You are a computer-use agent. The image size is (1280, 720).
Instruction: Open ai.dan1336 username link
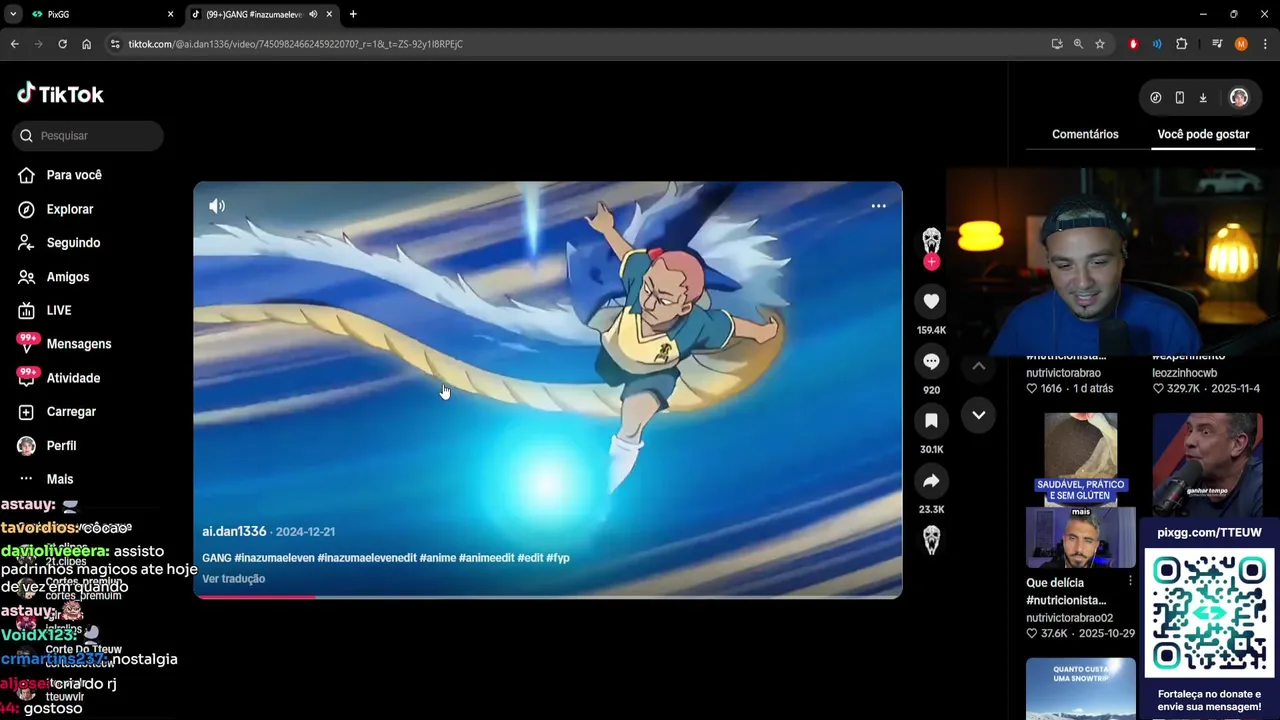coord(234,531)
